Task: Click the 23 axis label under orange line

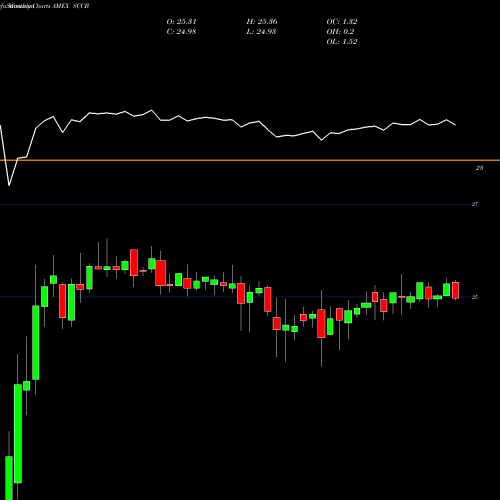Action: (479, 168)
